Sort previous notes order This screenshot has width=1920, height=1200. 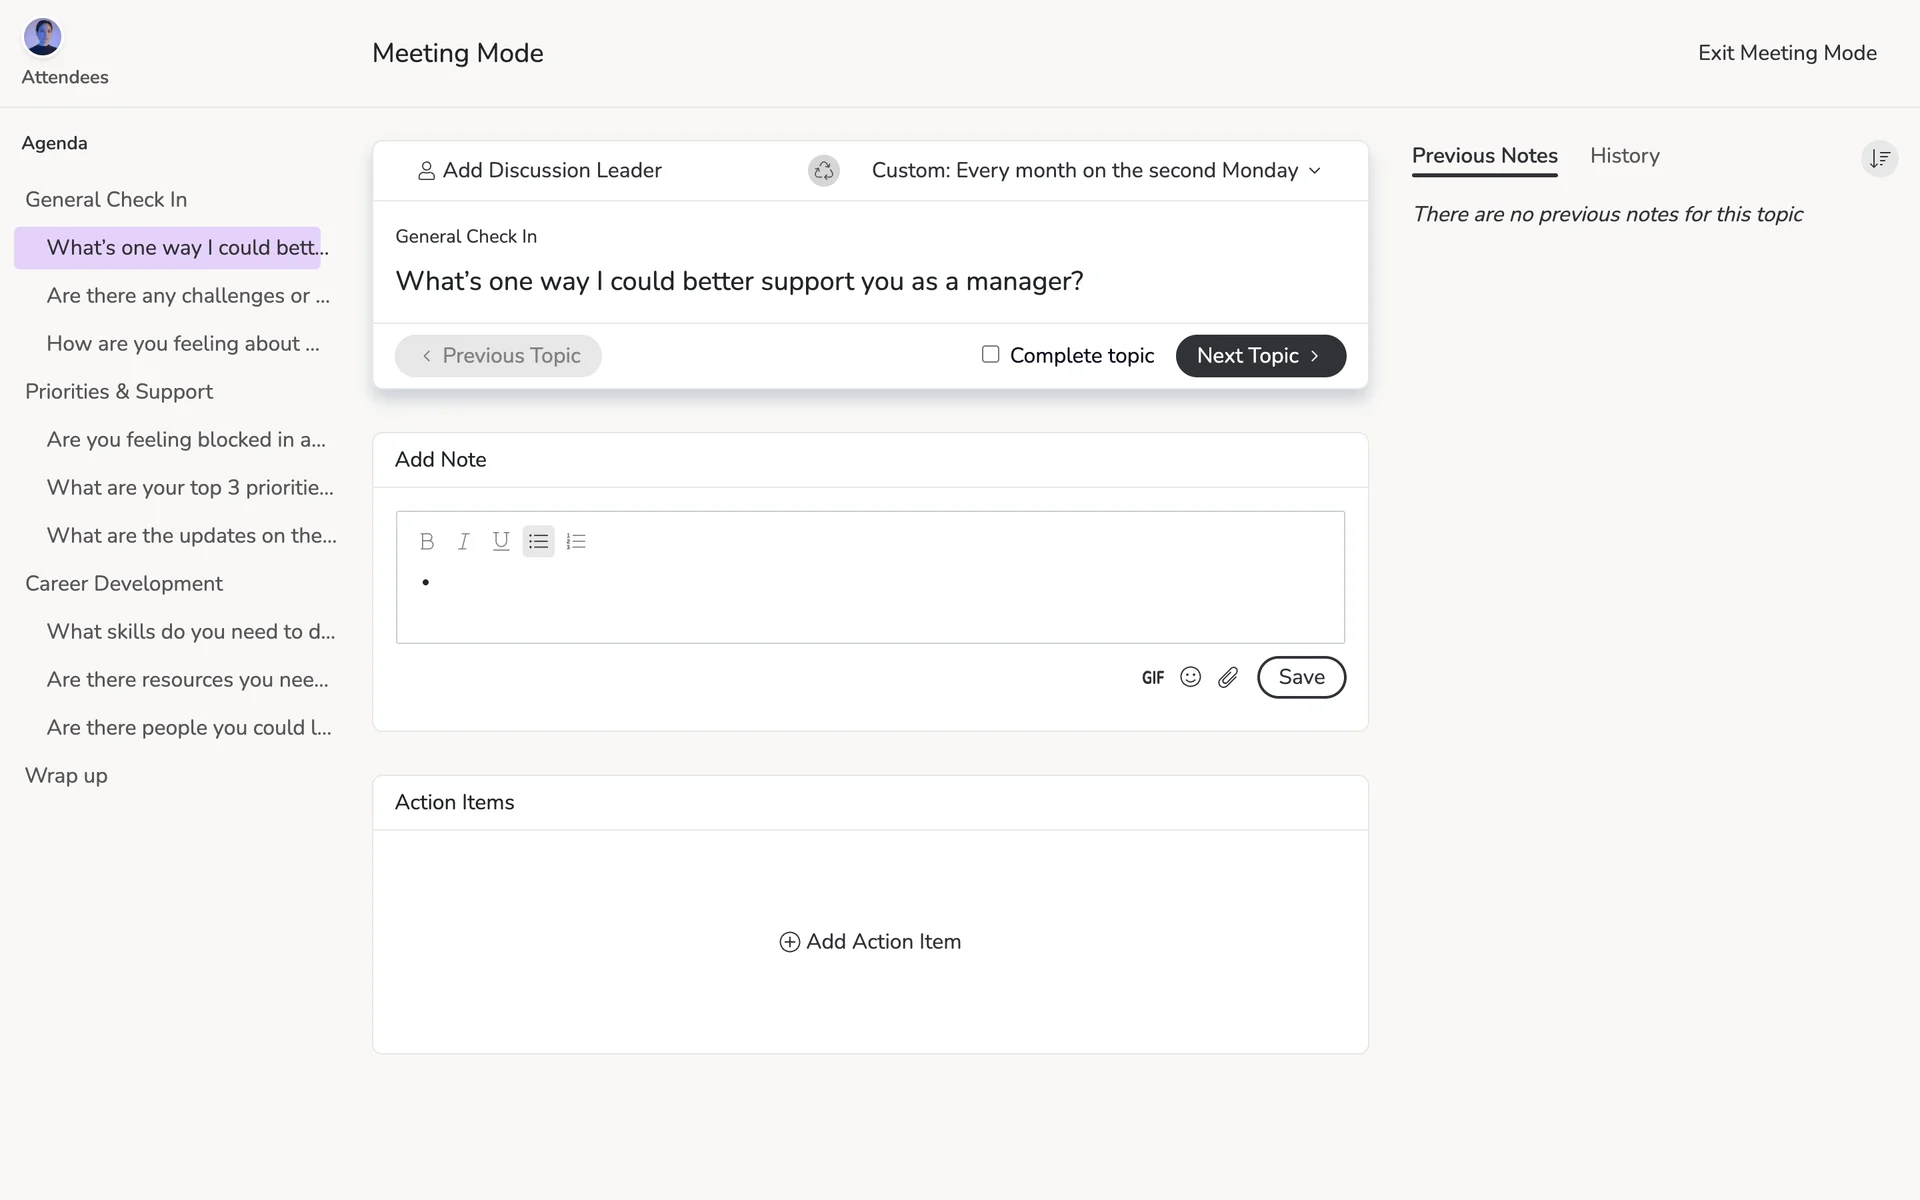point(1879,158)
